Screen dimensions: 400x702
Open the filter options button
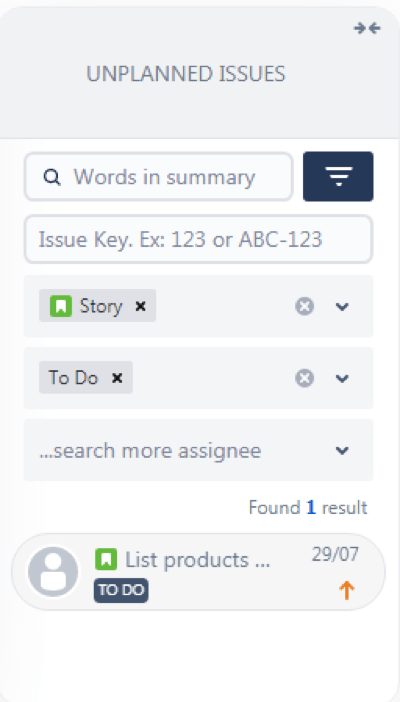tap(338, 176)
